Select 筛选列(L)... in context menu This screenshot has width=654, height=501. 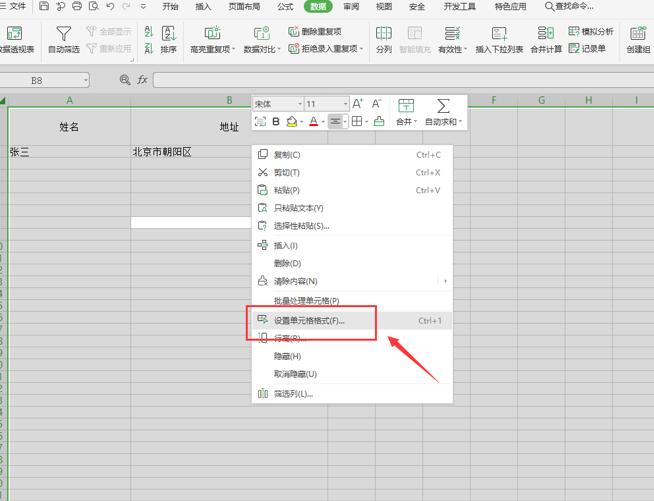point(352,393)
